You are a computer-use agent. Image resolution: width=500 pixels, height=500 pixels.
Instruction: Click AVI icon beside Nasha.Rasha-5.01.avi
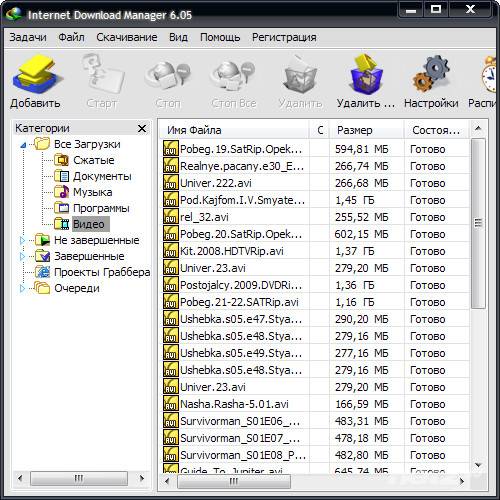pos(170,403)
